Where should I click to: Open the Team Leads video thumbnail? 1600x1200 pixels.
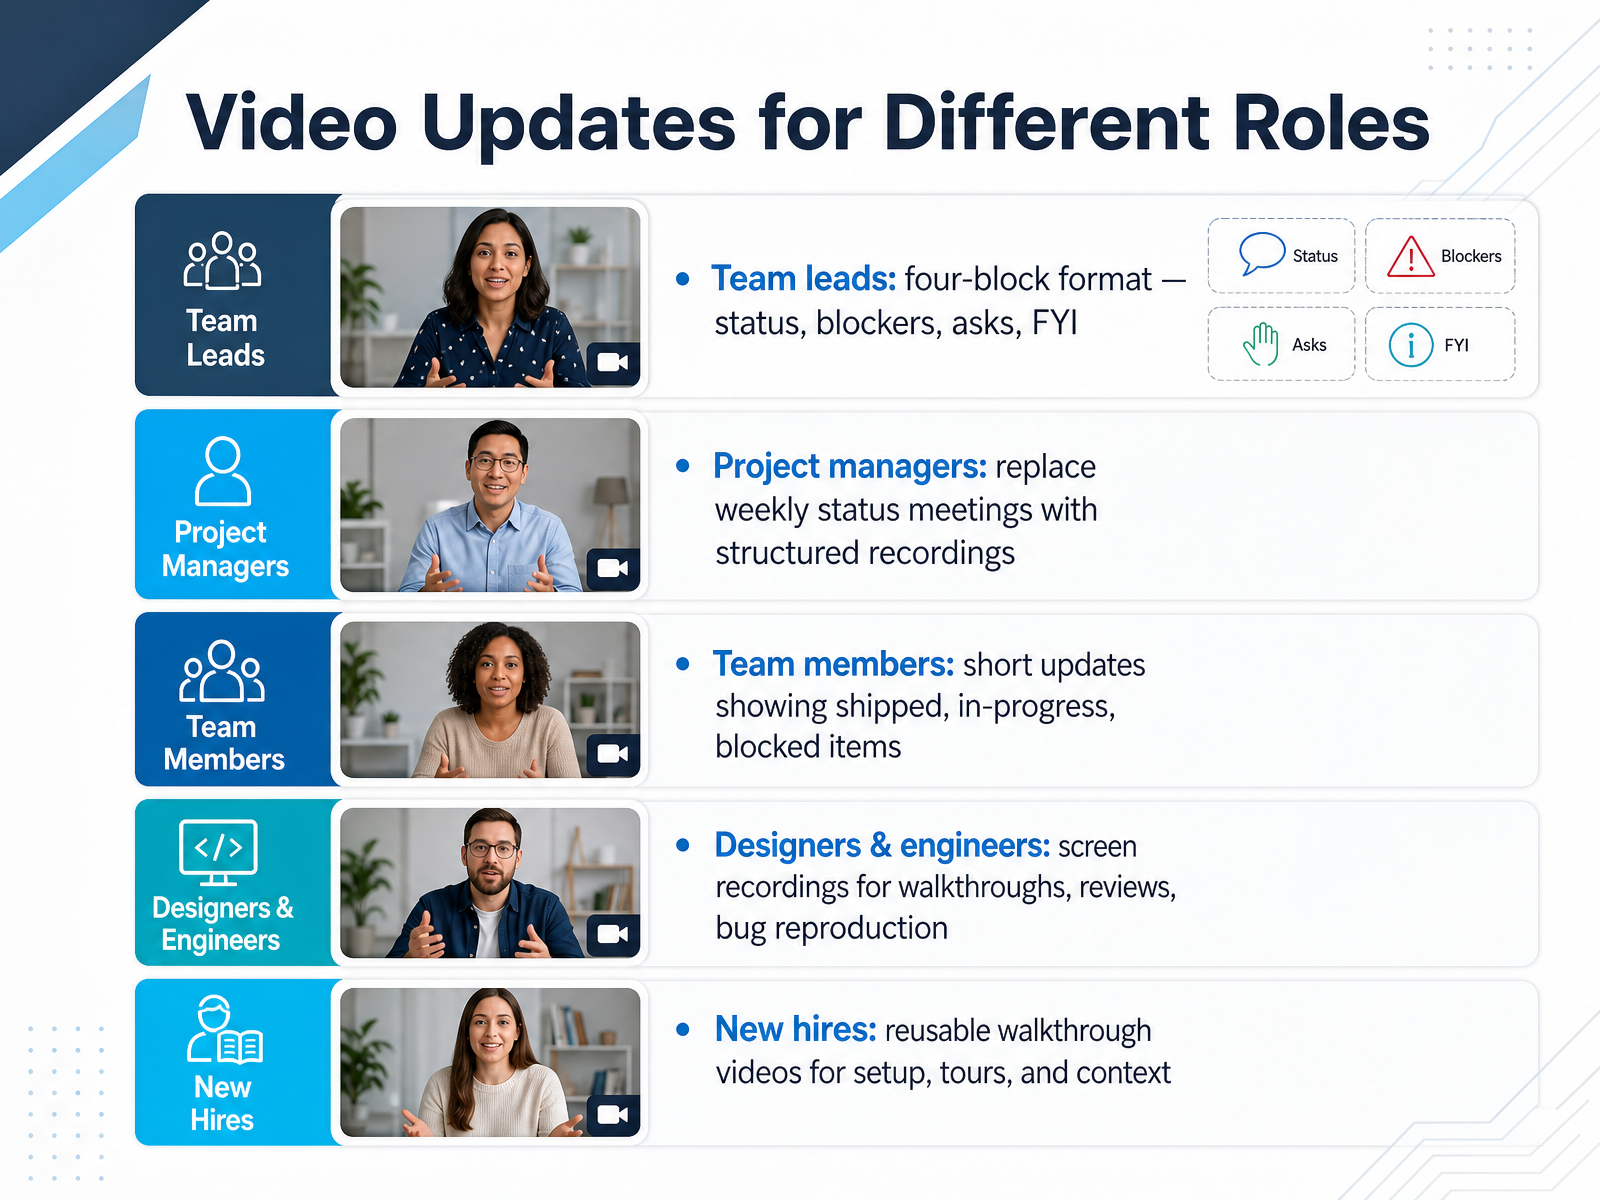[490, 297]
